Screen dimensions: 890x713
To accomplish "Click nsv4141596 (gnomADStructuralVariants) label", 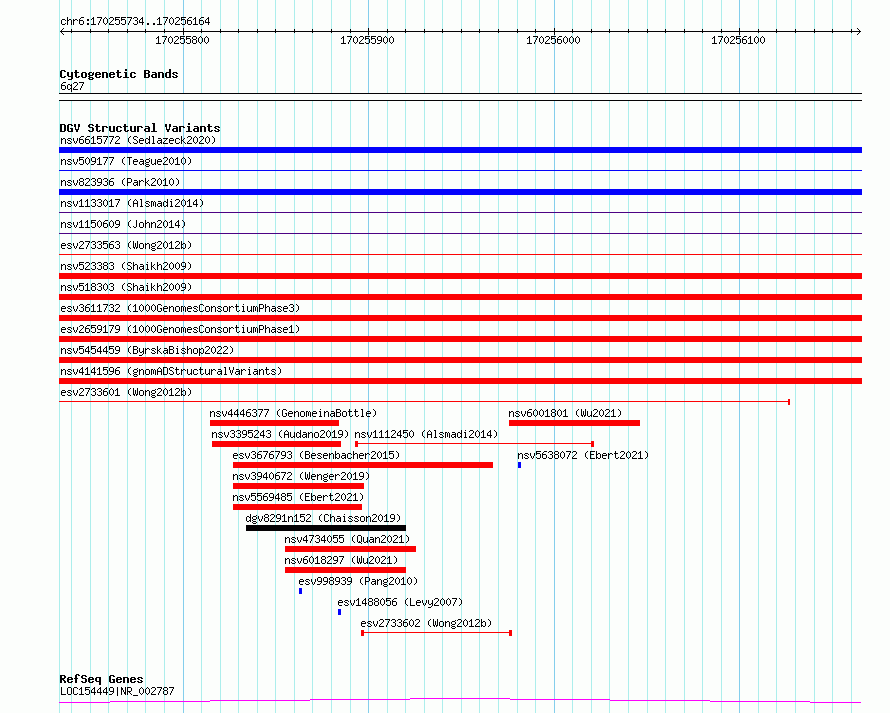I will click(x=171, y=371).
